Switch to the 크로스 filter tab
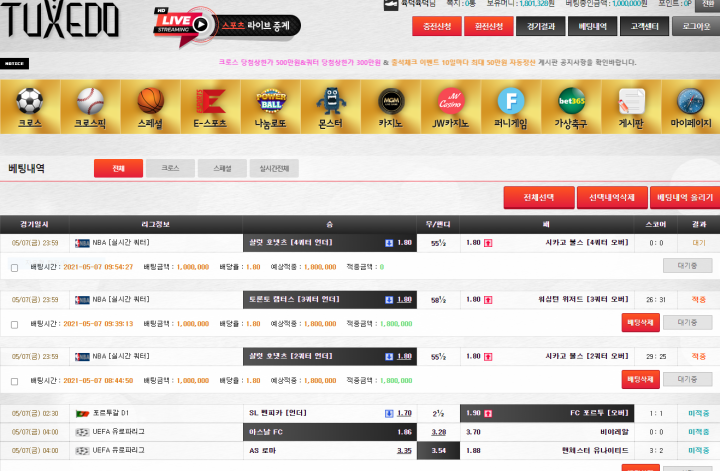720x471 pixels. click(x=170, y=168)
